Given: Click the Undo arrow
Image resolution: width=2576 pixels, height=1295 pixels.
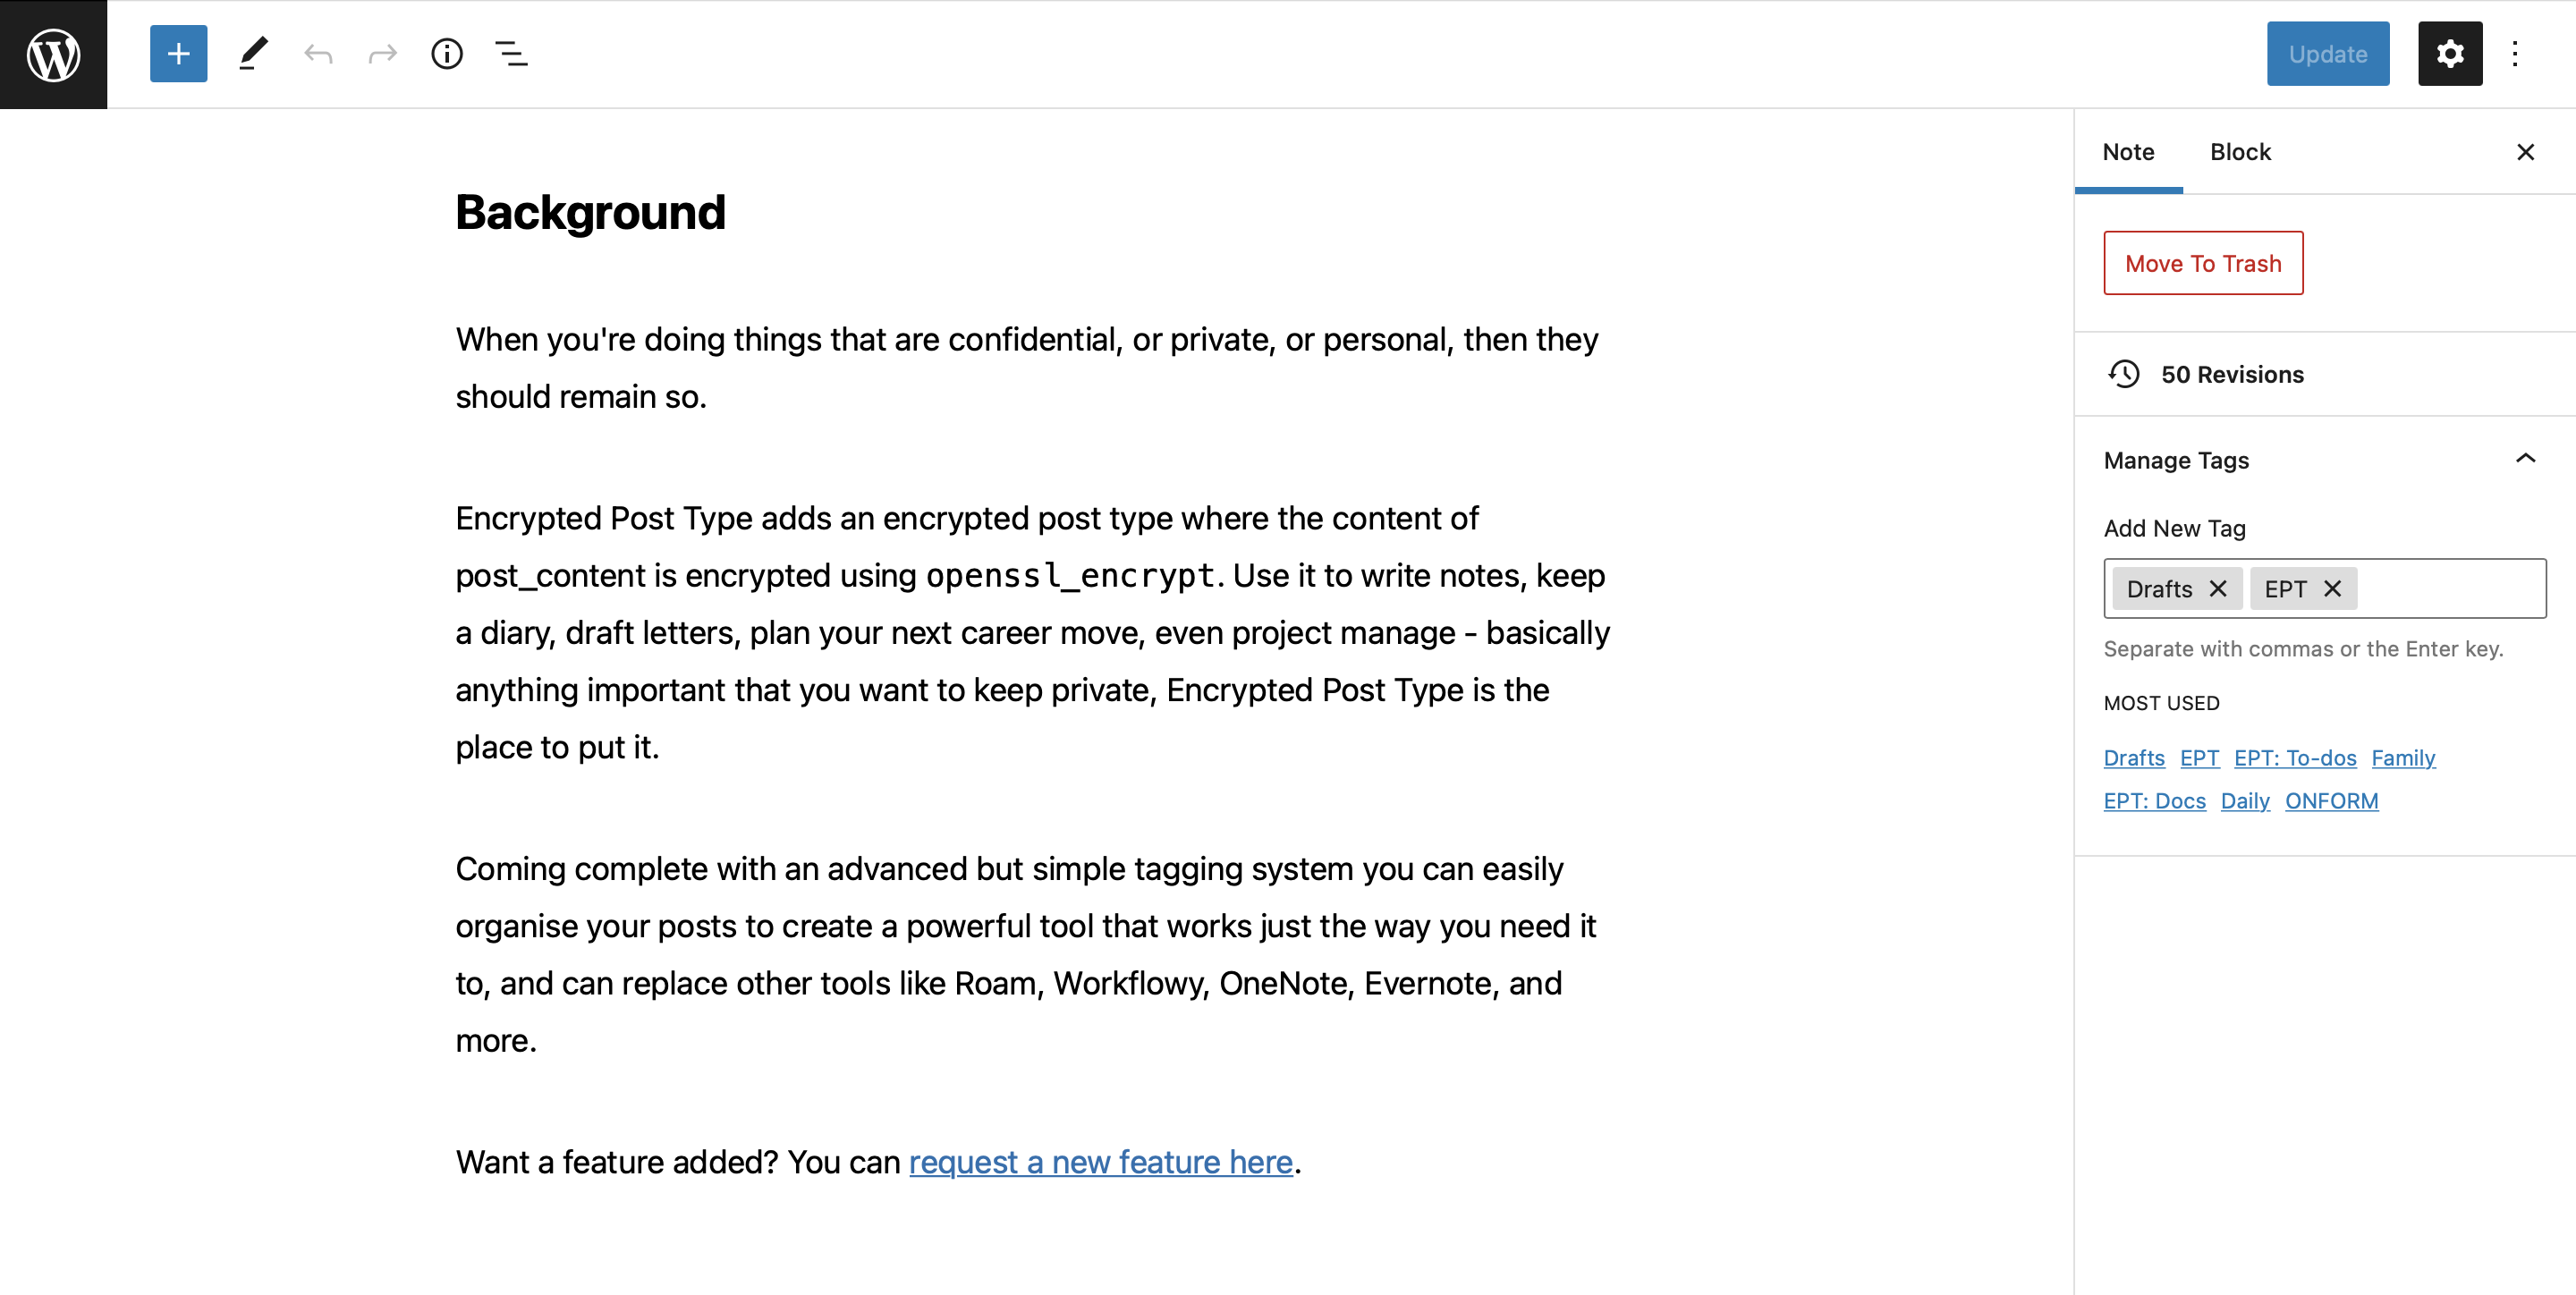Looking at the screenshot, I should [x=318, y=54].
